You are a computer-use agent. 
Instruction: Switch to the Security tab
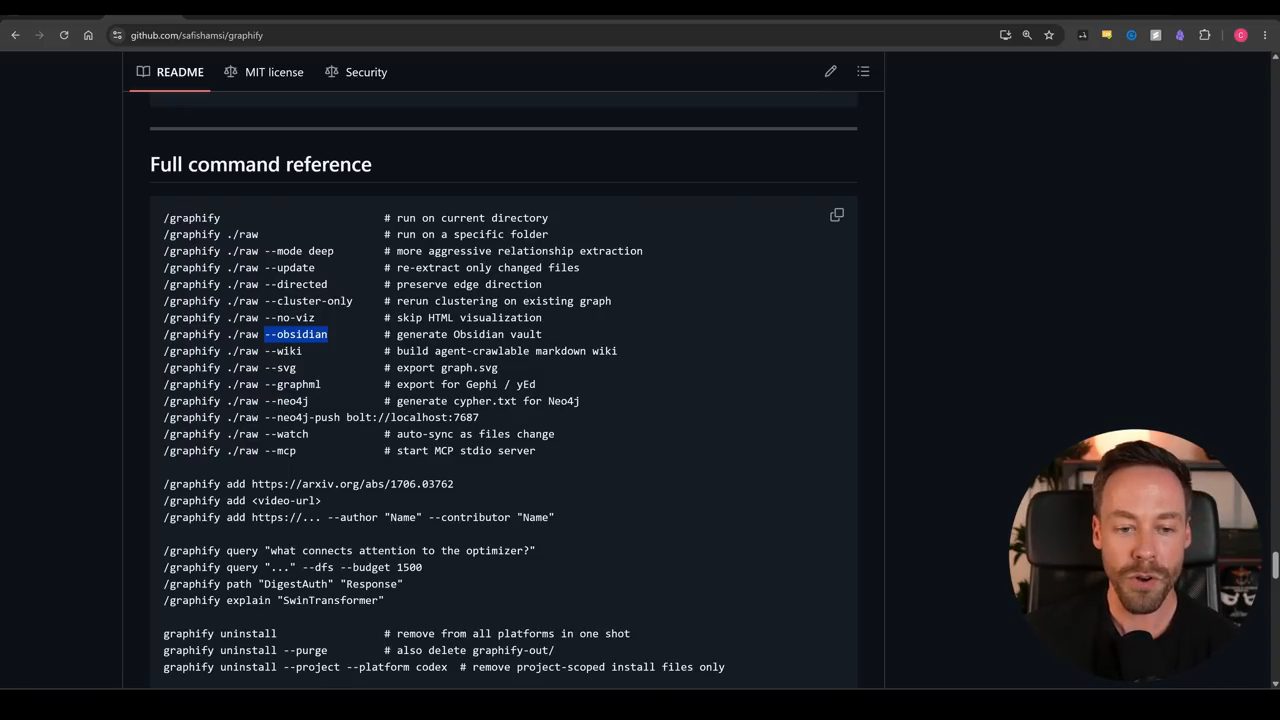(356, 72)
